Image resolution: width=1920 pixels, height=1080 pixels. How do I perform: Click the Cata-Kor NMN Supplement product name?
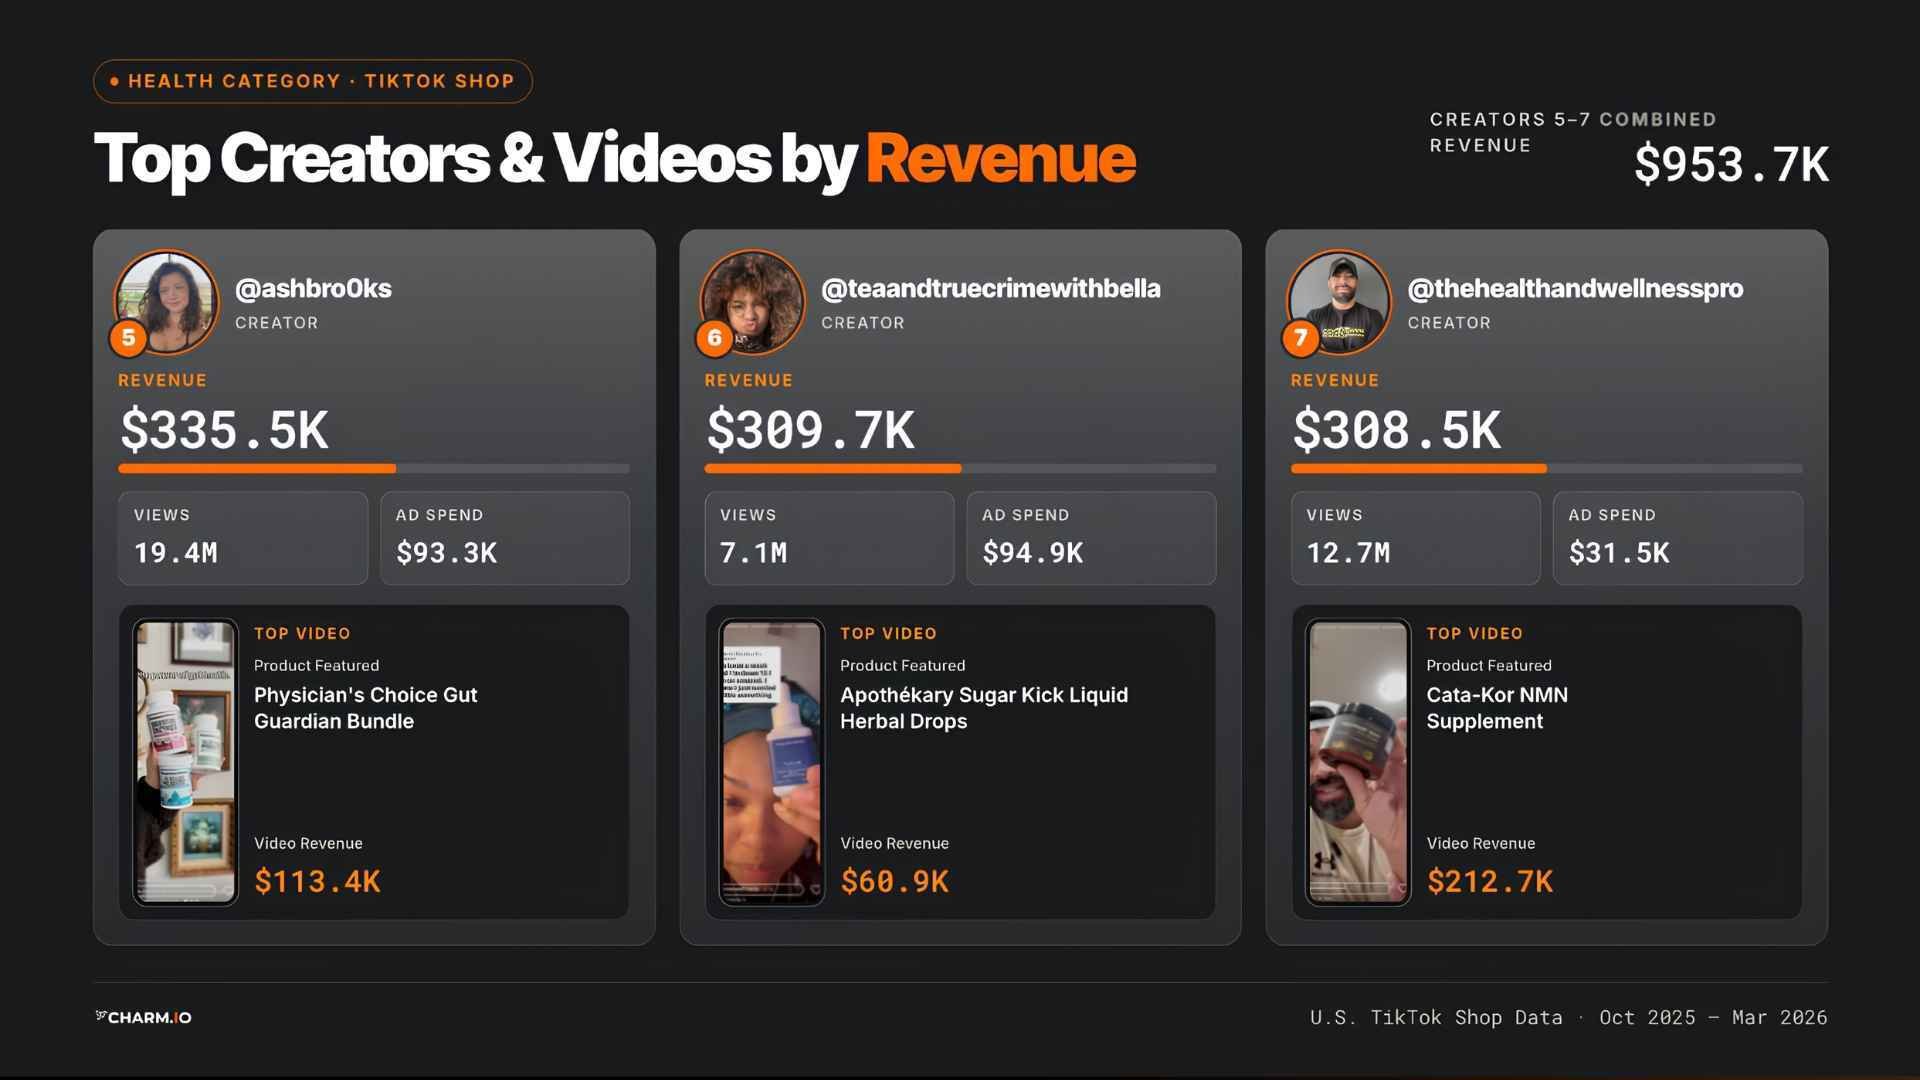(x=1497, y=708)
